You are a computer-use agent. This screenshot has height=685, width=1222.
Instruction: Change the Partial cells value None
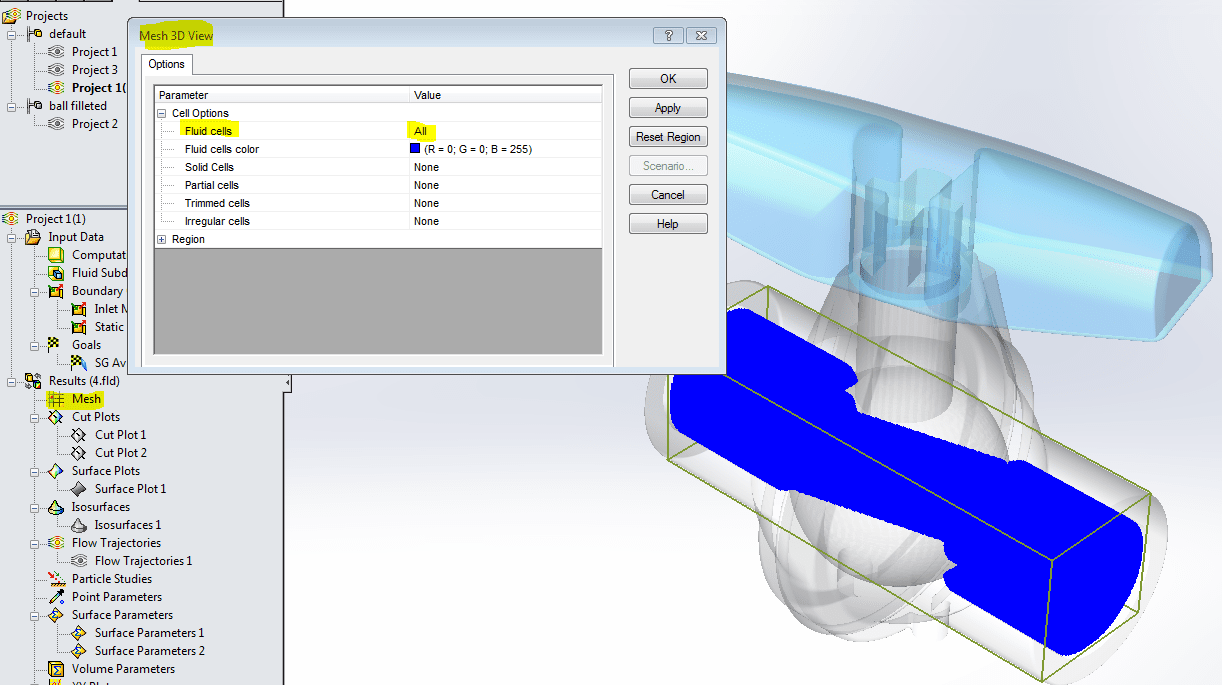click(426, 185)
